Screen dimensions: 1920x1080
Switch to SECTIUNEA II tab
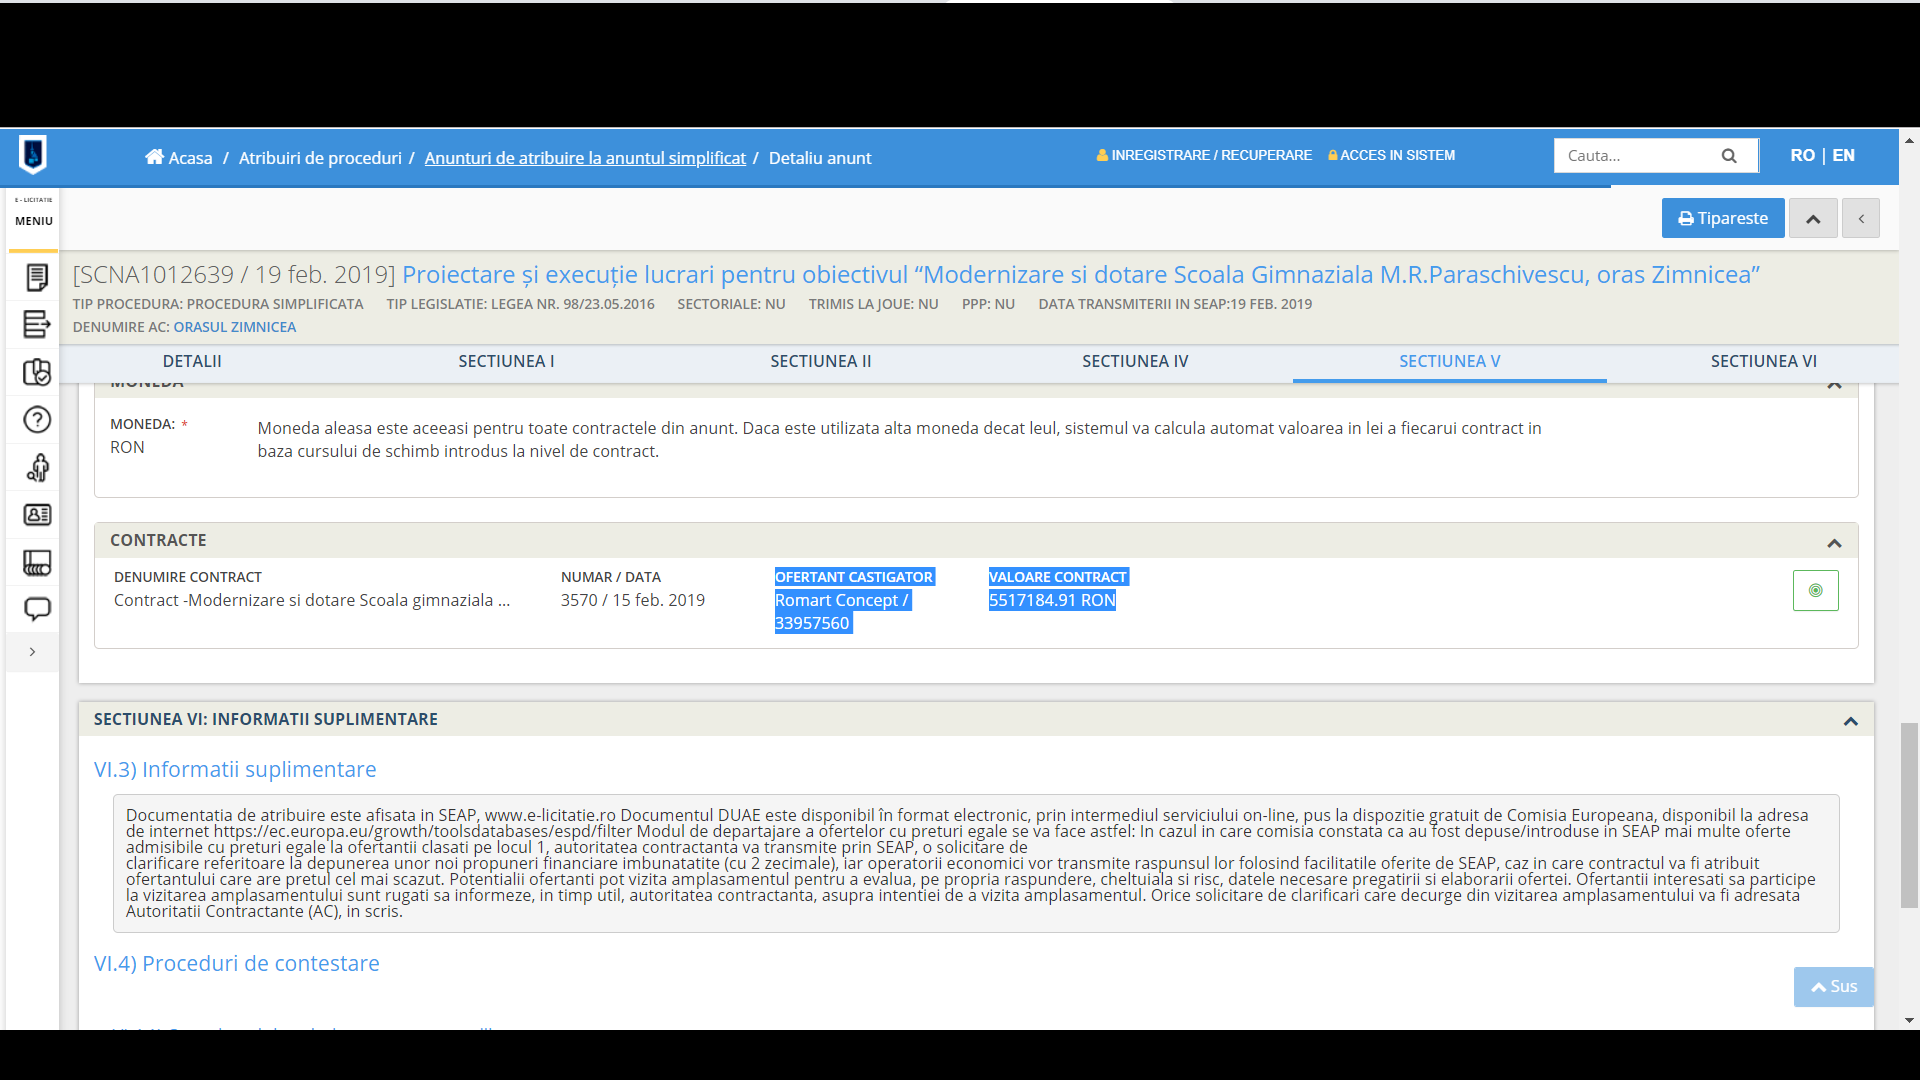[x=820, y=362]
